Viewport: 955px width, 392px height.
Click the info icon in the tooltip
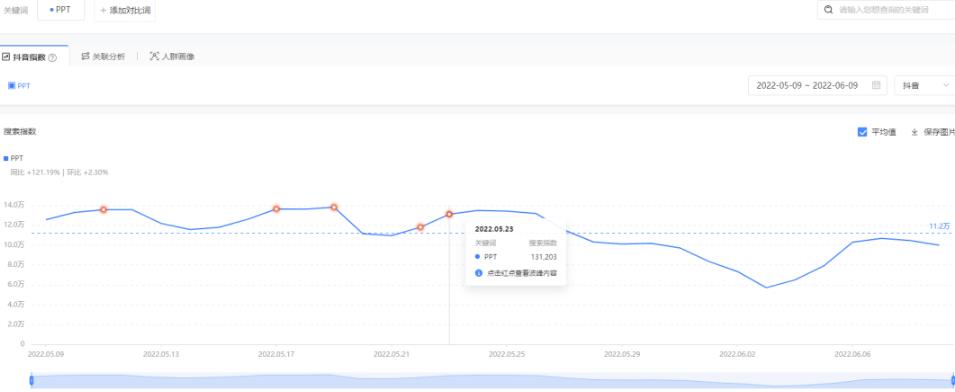(478, 273)
